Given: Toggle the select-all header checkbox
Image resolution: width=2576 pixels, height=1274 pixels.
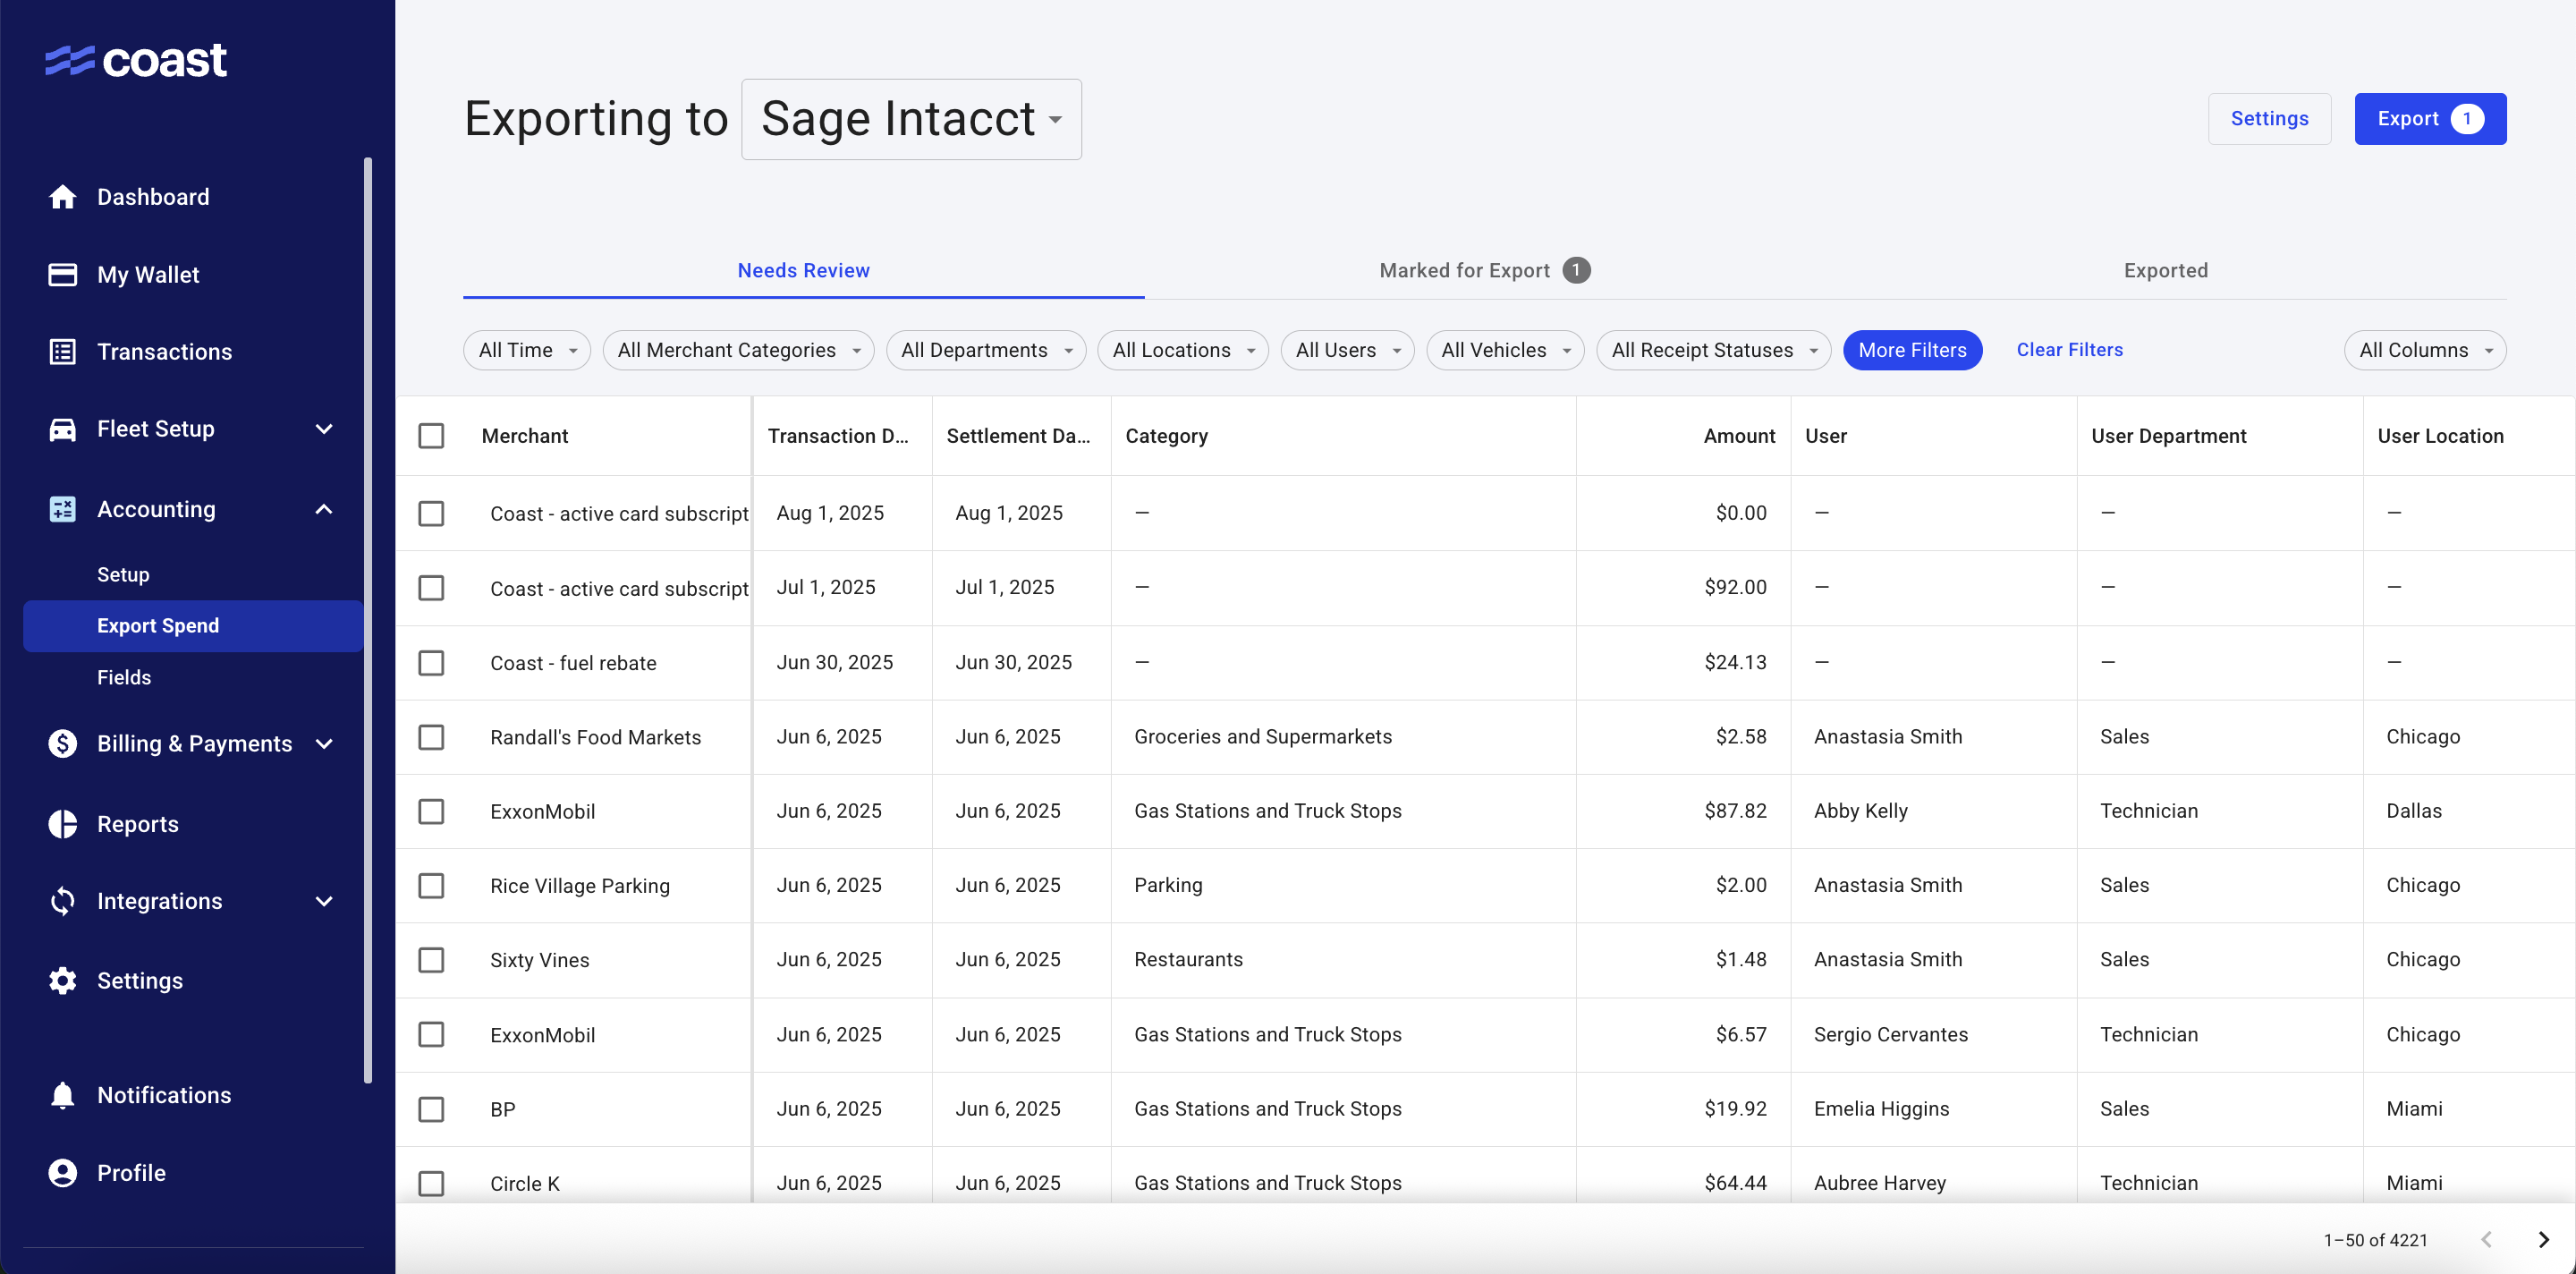Looking at the screenshot, I should pos(431,436).
